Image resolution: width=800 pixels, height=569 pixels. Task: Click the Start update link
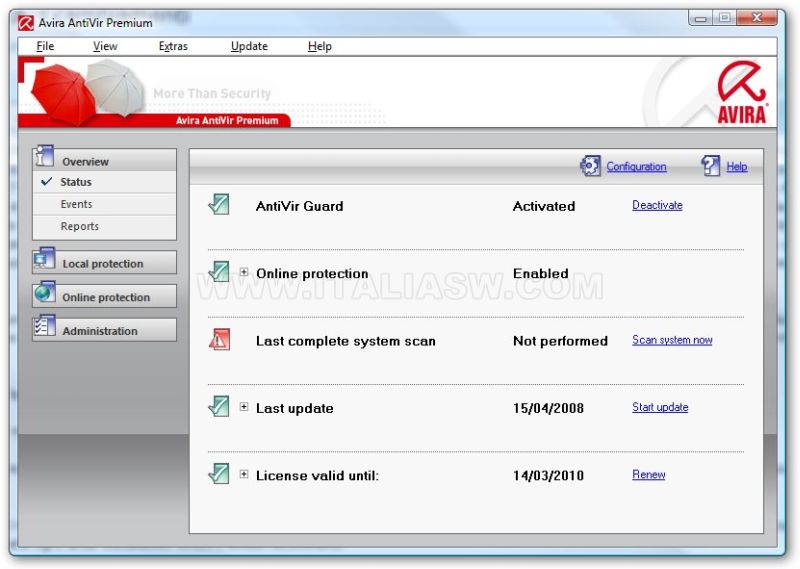coord(660,407)
